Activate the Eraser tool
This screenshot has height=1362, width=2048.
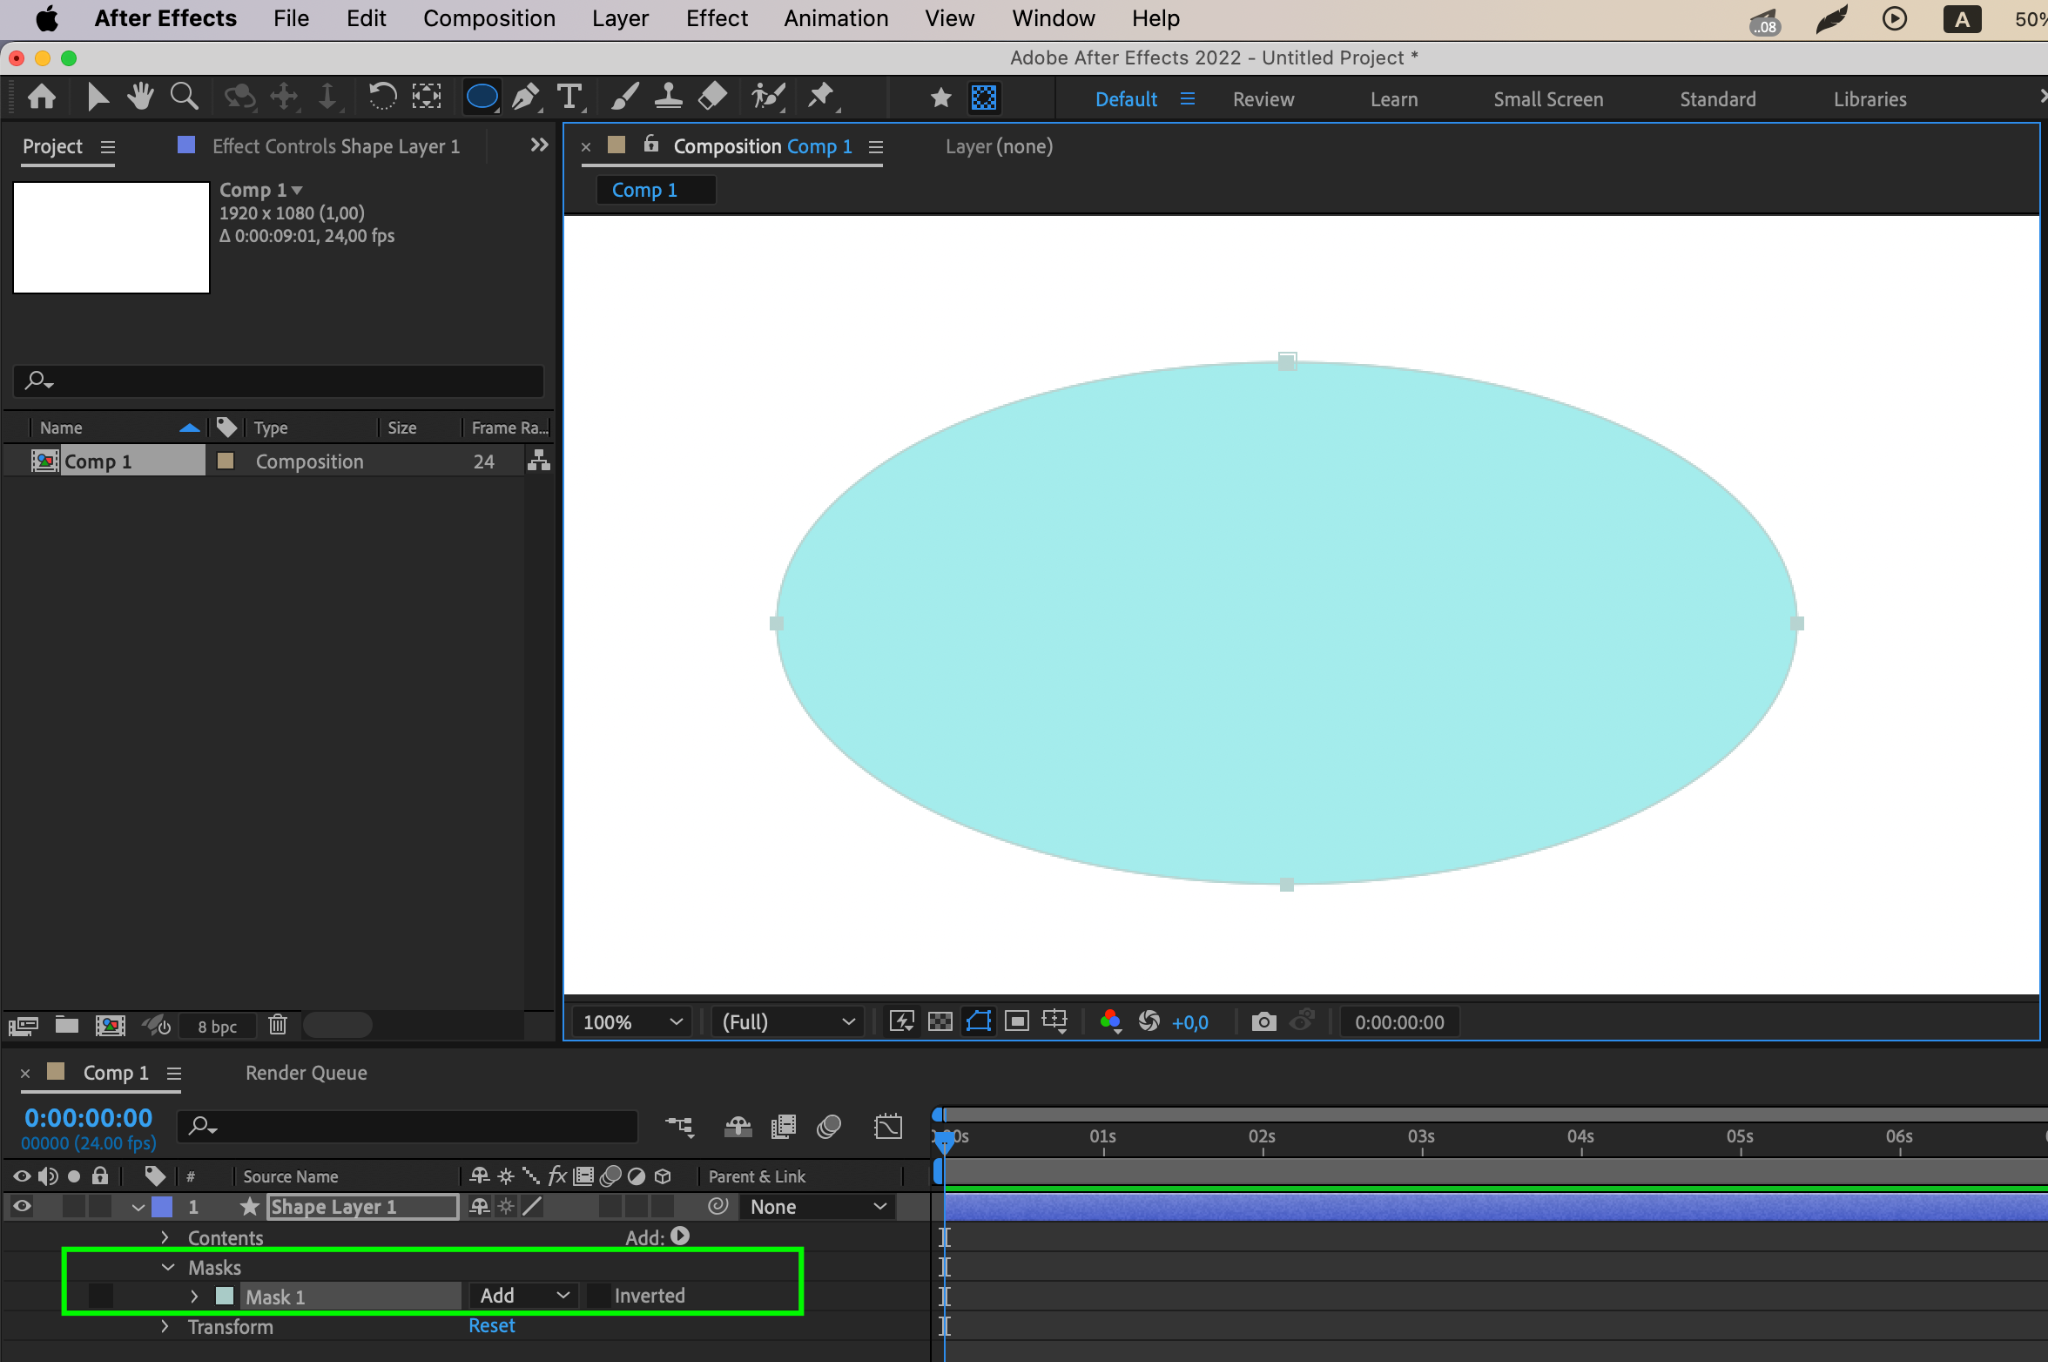click(x=712, y=97)
